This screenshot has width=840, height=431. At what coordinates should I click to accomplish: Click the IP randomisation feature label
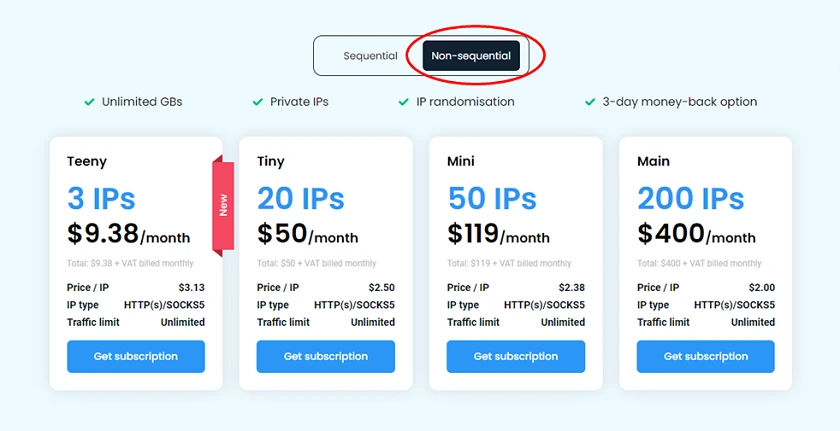(465, 102)
